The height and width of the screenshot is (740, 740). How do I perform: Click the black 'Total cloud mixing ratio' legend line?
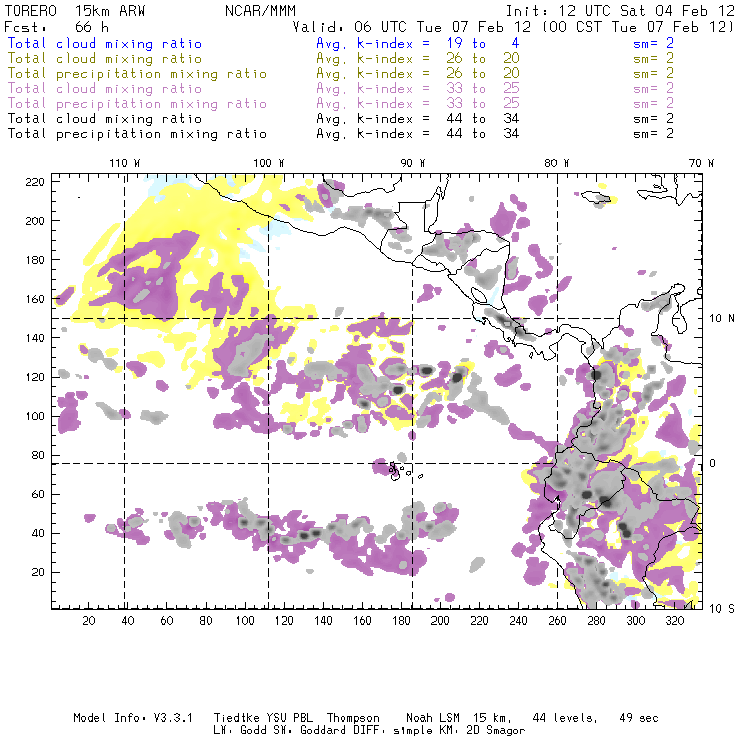point(105,118)
